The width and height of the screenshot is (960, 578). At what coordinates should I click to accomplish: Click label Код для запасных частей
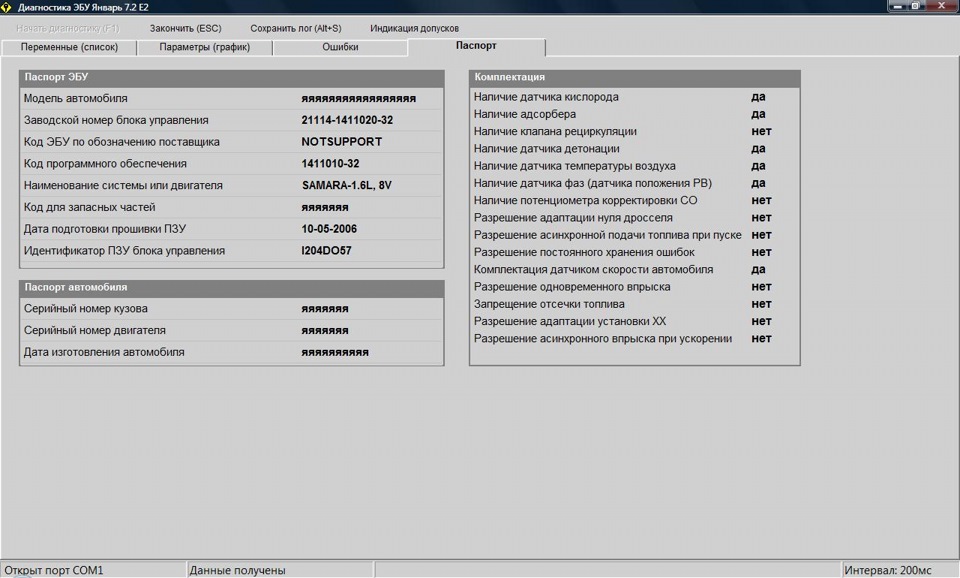pyautogui.click(x=89, y=208)
